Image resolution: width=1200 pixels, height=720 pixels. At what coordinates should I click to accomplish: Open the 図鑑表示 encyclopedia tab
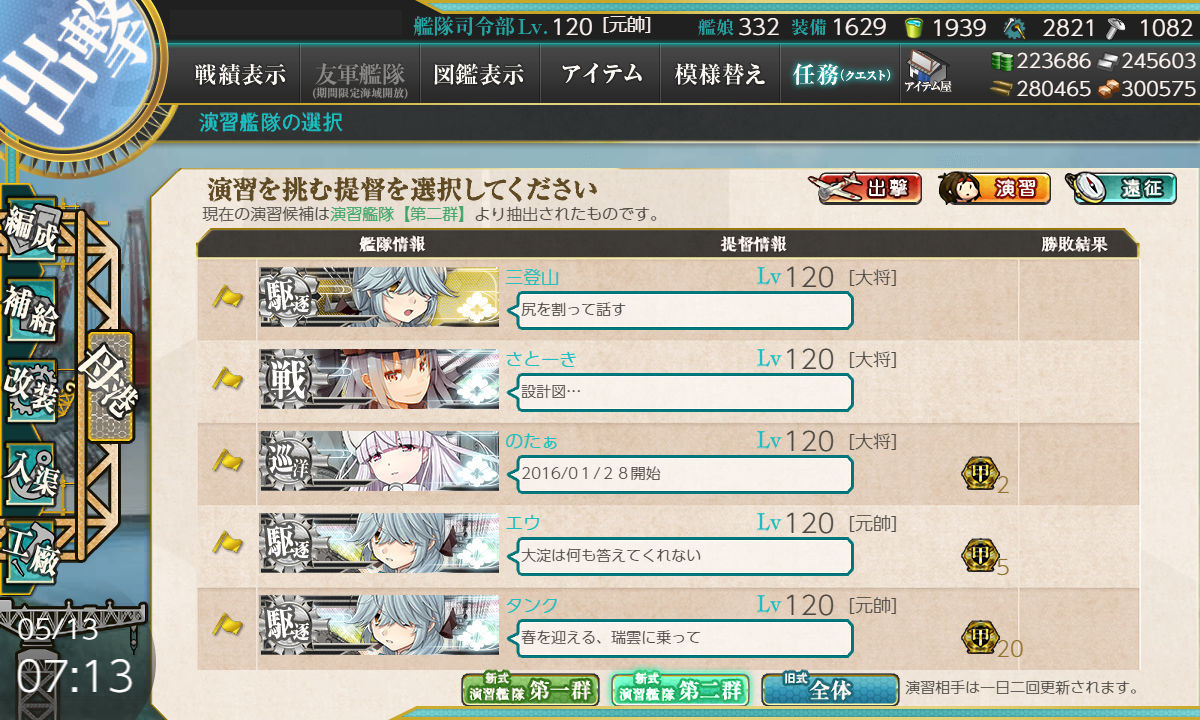[479, 74]
